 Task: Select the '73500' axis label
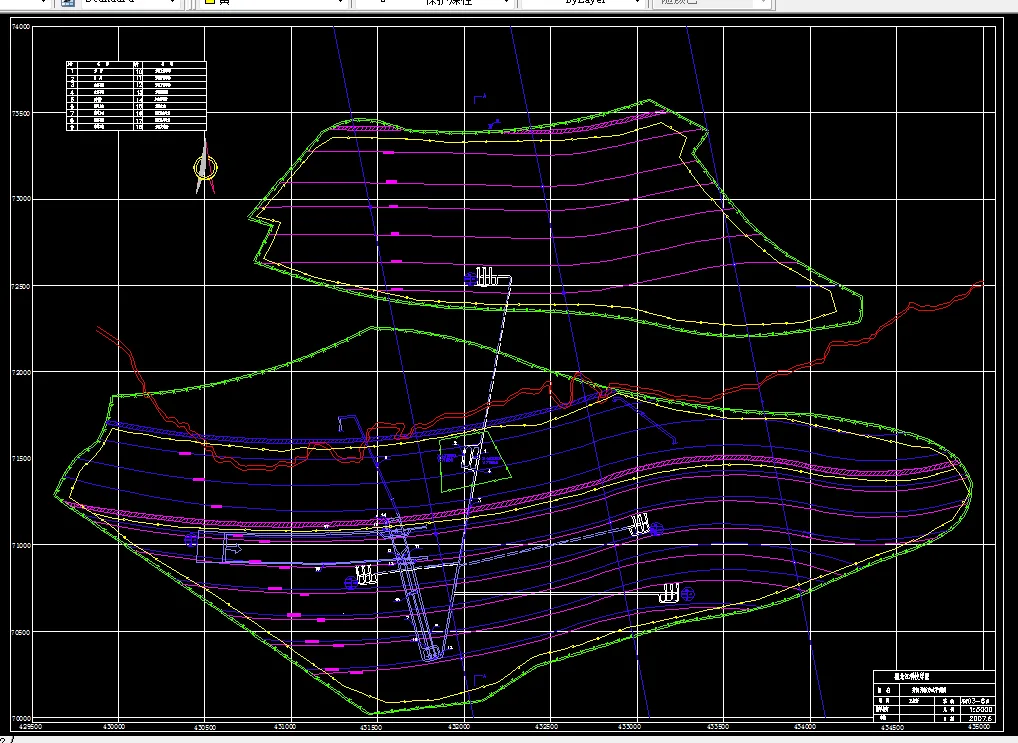pos(21,113)
